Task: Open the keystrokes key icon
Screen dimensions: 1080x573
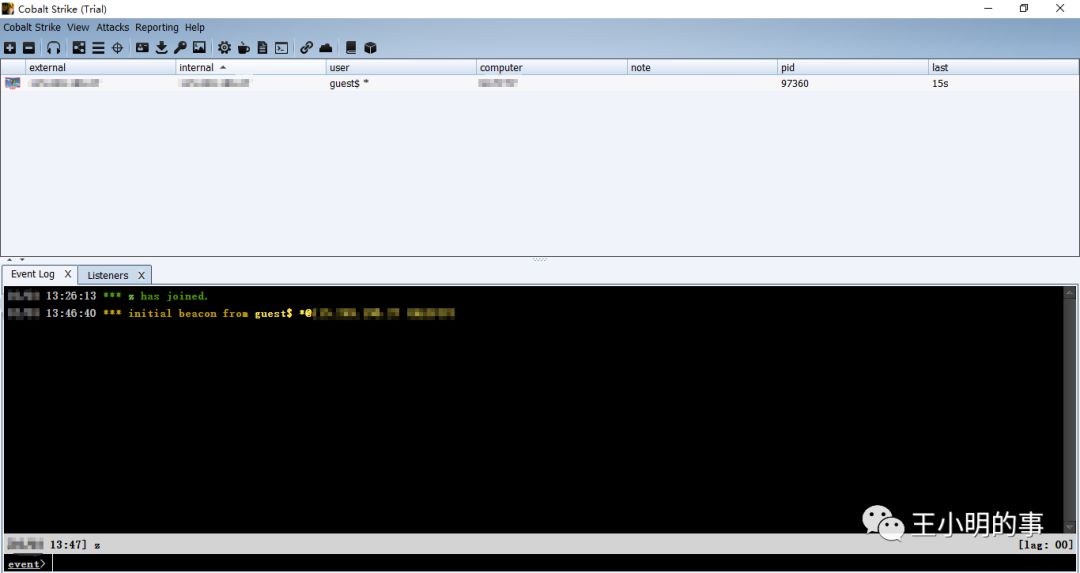Action: (x=180, y=48)
